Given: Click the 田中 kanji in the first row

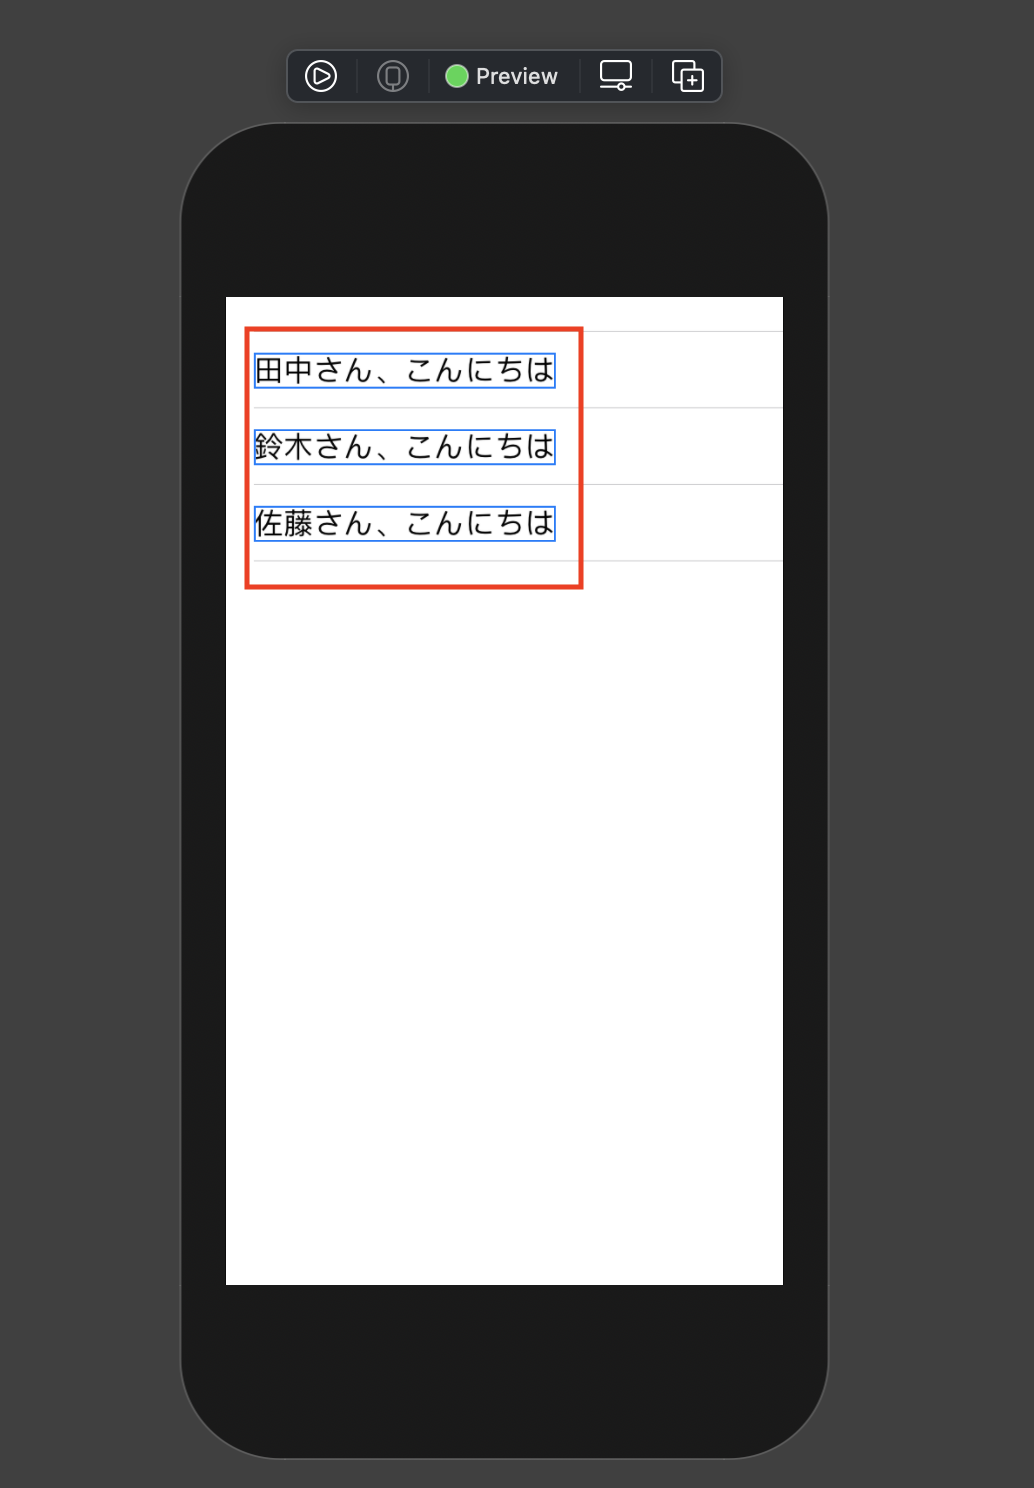Looking at the screenshot, I should 285,370.
